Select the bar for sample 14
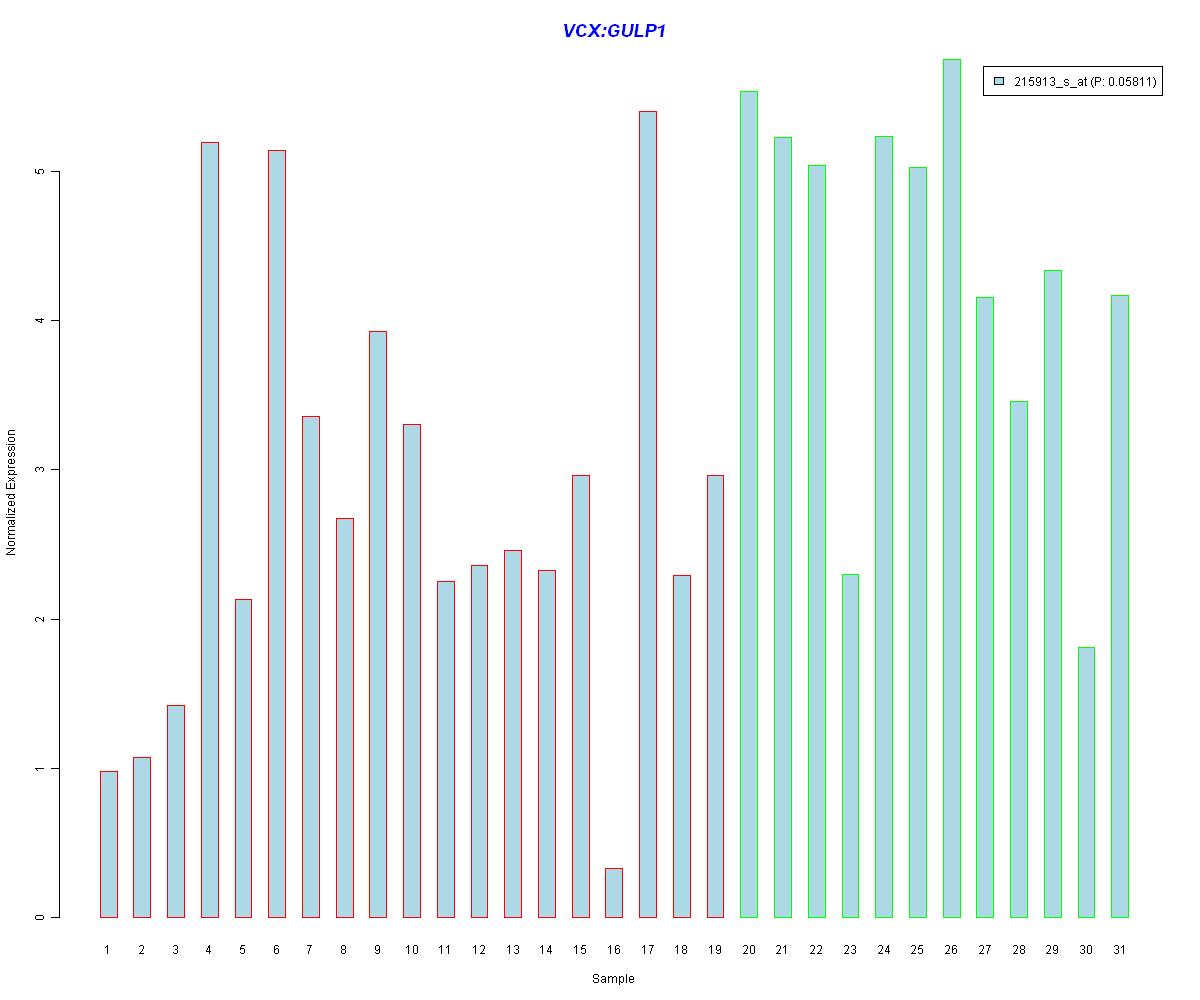The height and width of the screenshot is (1000, 1200). (546, 744)
